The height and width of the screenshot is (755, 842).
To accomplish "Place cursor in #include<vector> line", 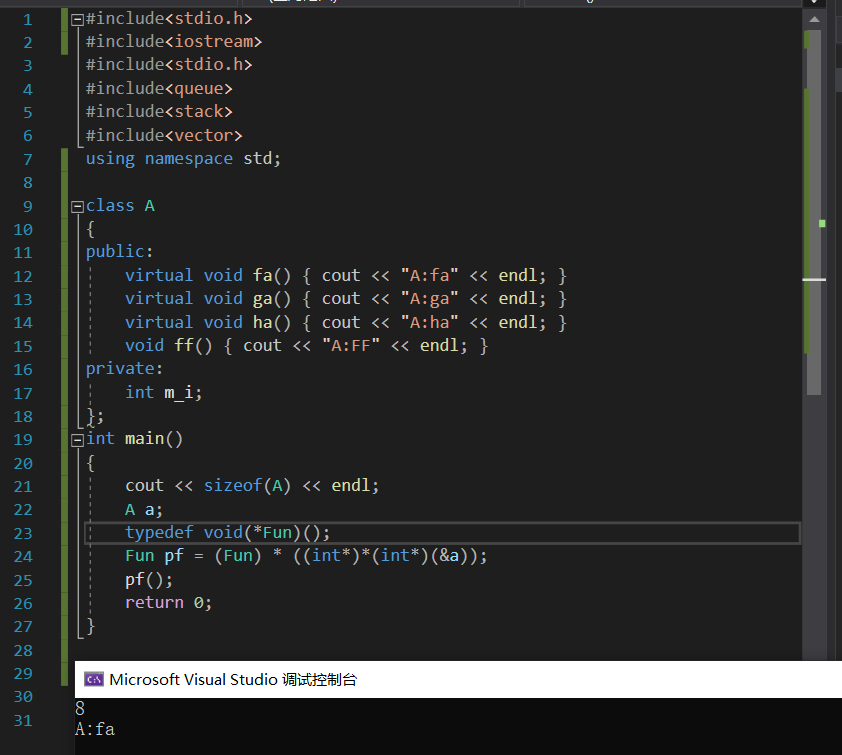I will click(164, 135).
